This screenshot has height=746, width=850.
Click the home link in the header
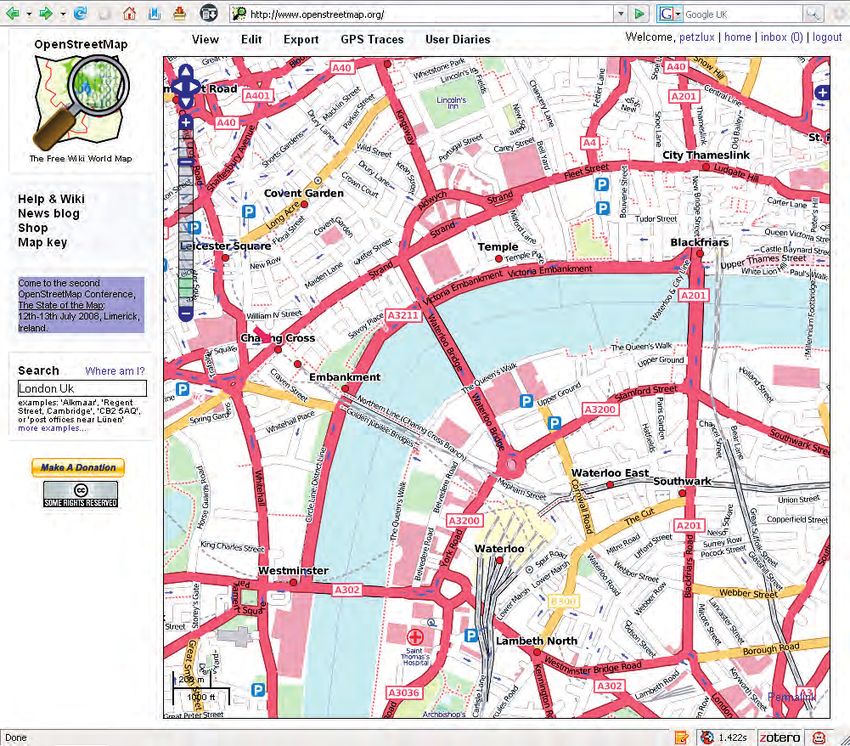click(x=738, y=37)
